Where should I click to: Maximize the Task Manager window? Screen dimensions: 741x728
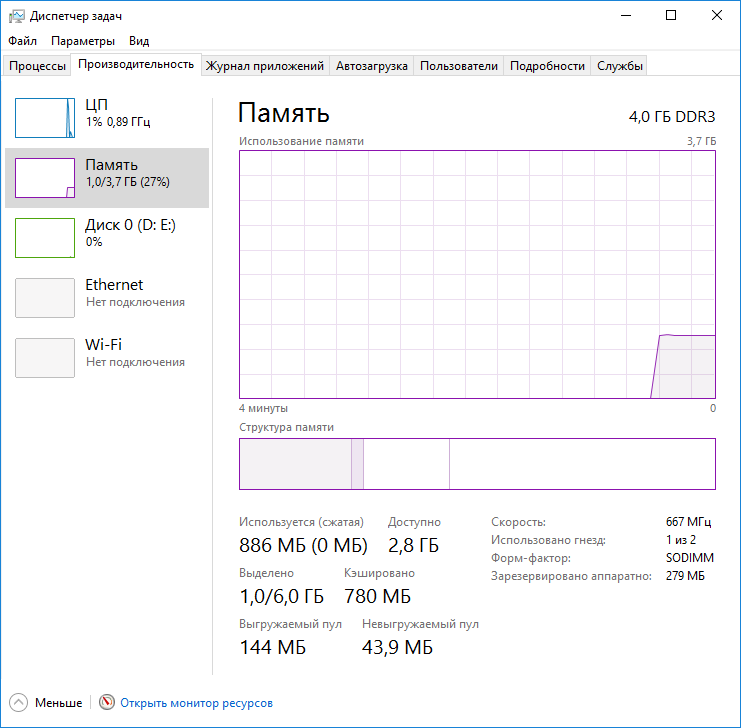pos(671,16)
